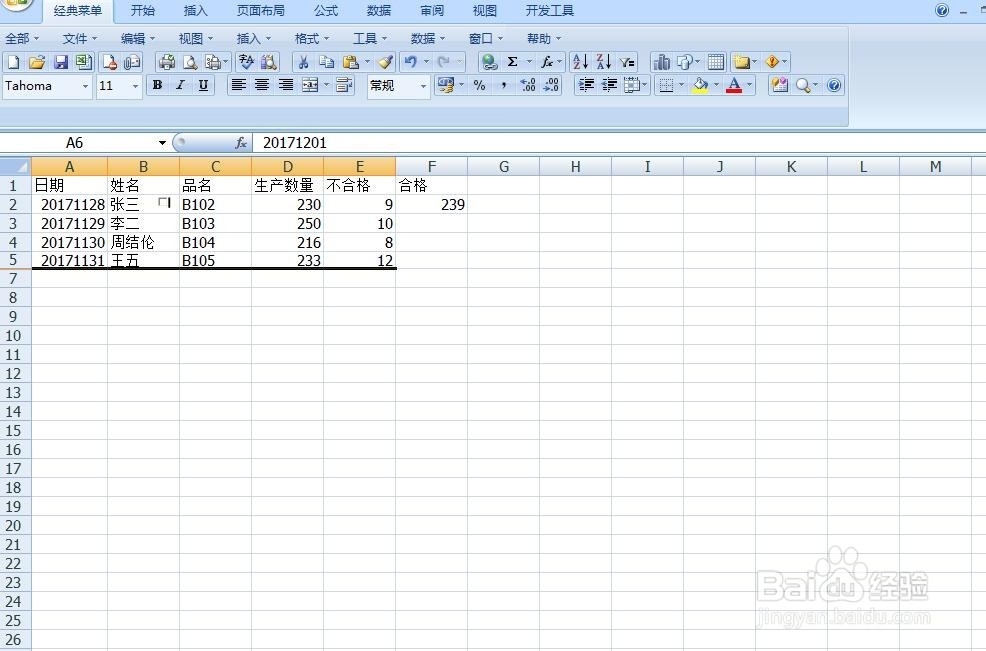
Task: Click the fill color paint bucket
Action: click(x=700, y=85)
